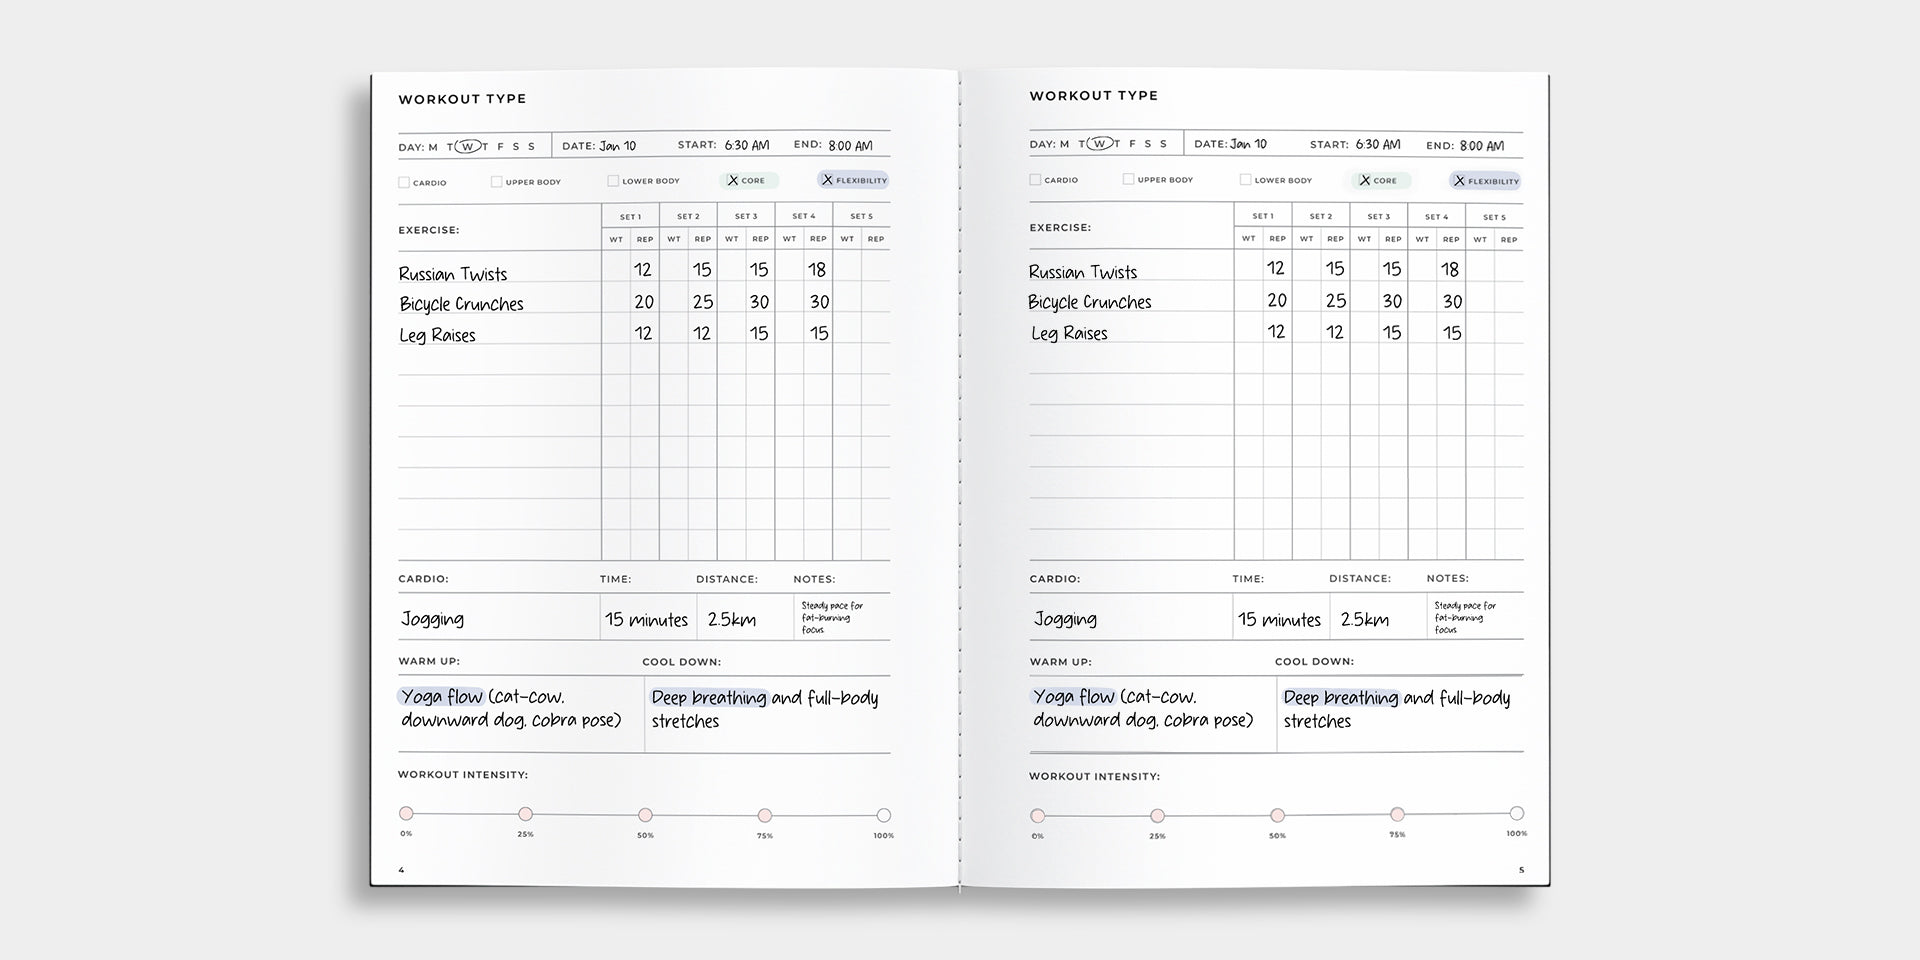Screen dimensions: 1920x960
Task: Click Yoga flow warm up on right page
Action: pyautogui.click(x=1074, y=697)
